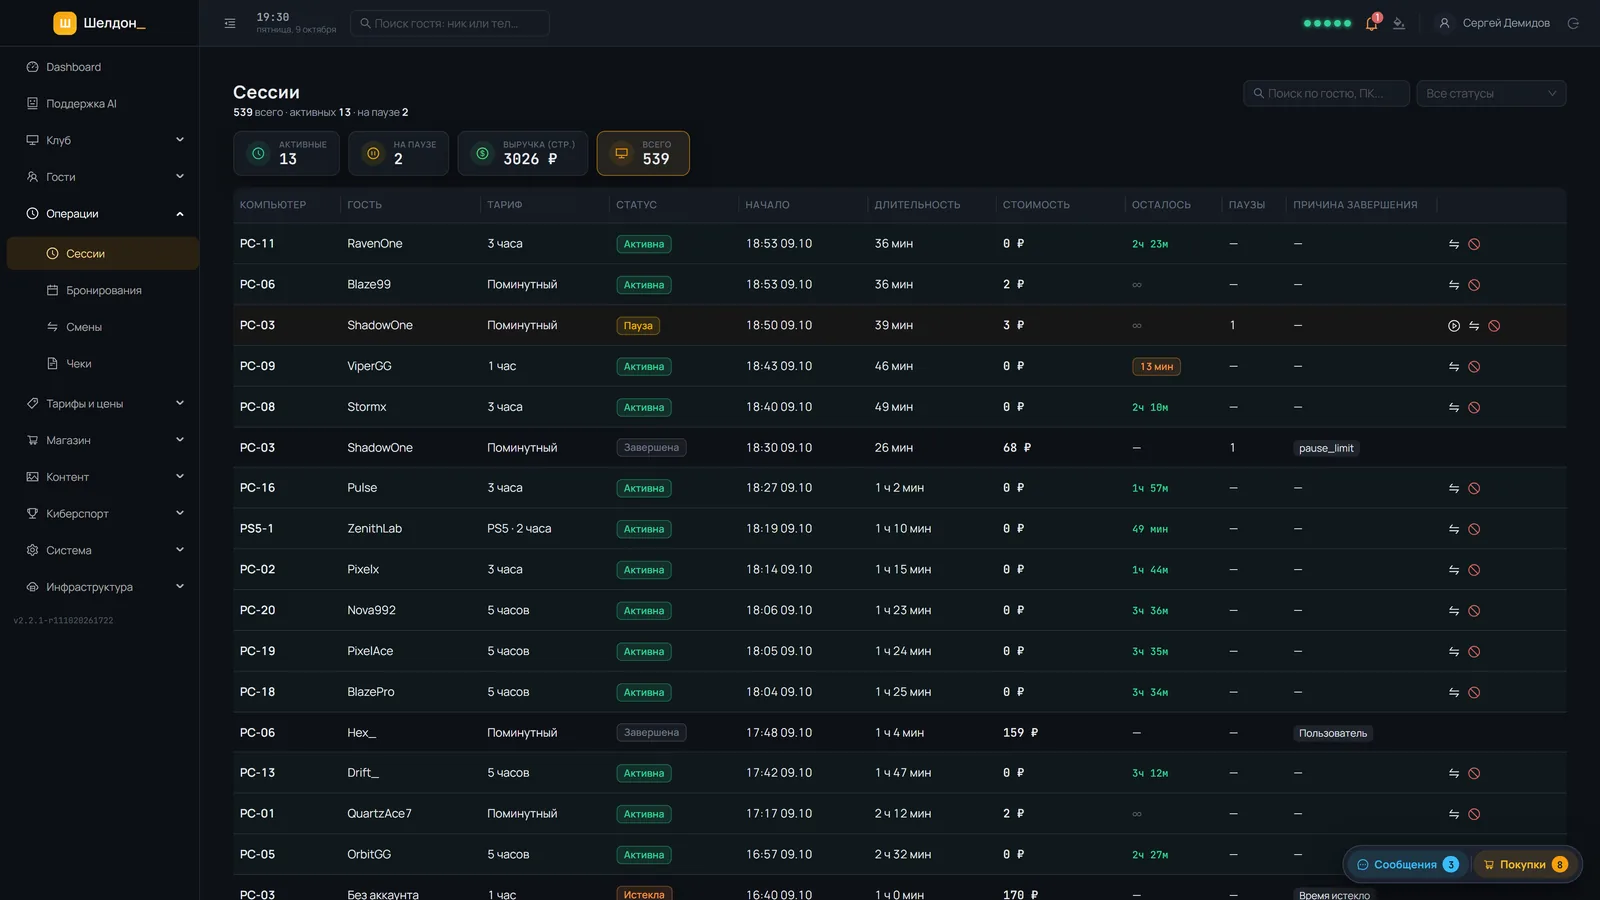Open Бронирования in the sidebar

click(x=103, y=291)
